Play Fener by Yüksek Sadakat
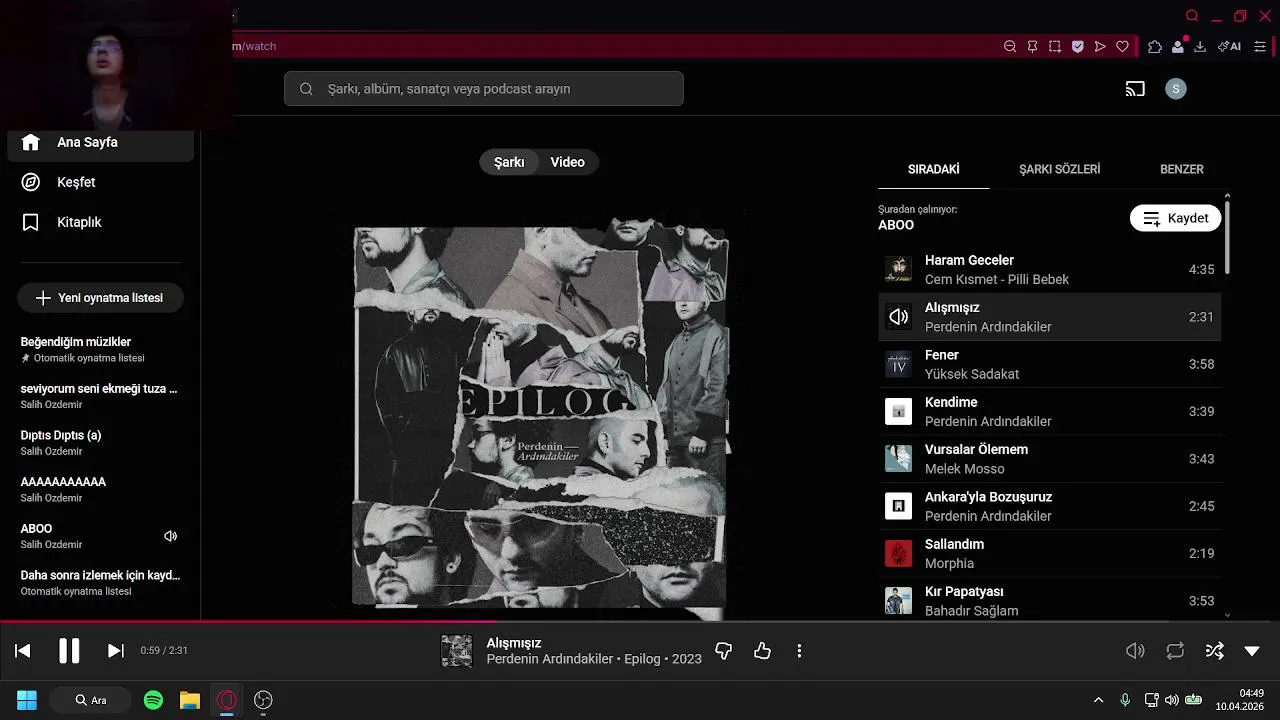The width and height of the screenshot is (1280, 720). pos(1049,364)
